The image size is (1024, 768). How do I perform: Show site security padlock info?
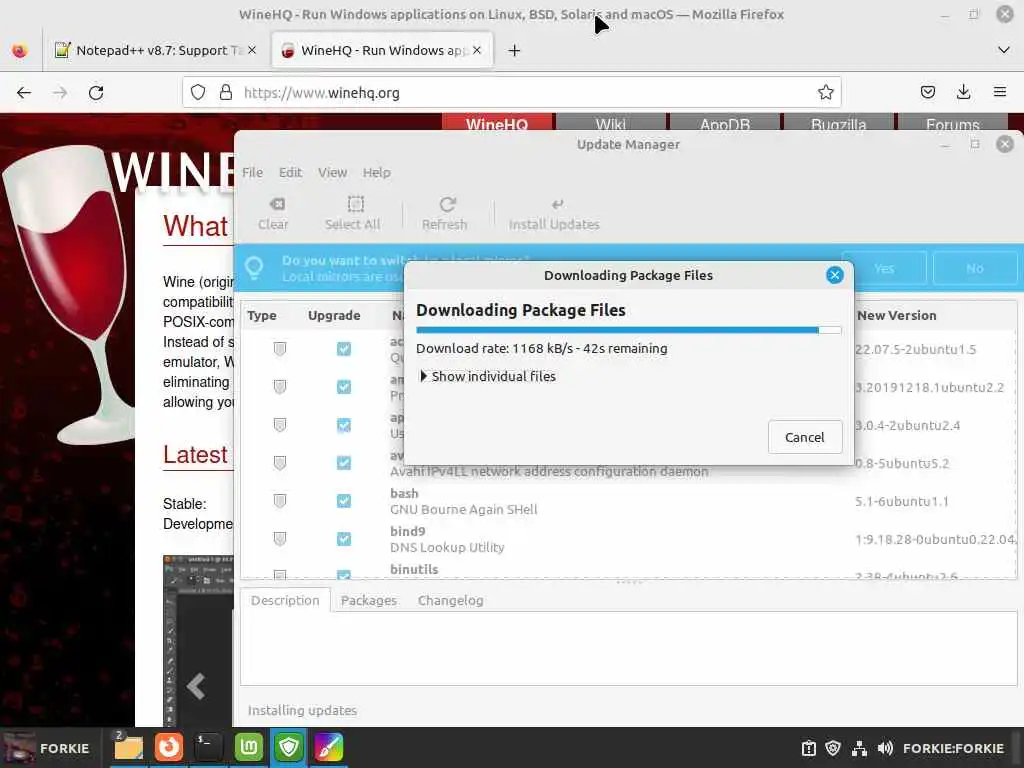(226, 93)
